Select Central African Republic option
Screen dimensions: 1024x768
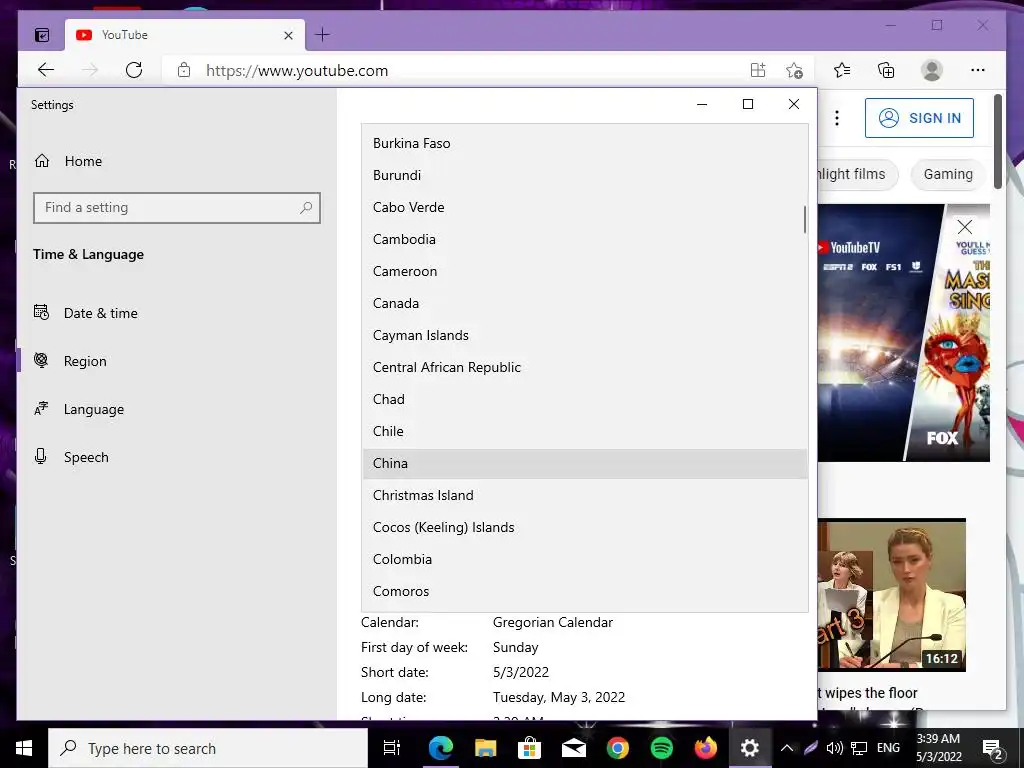(584, 367)
